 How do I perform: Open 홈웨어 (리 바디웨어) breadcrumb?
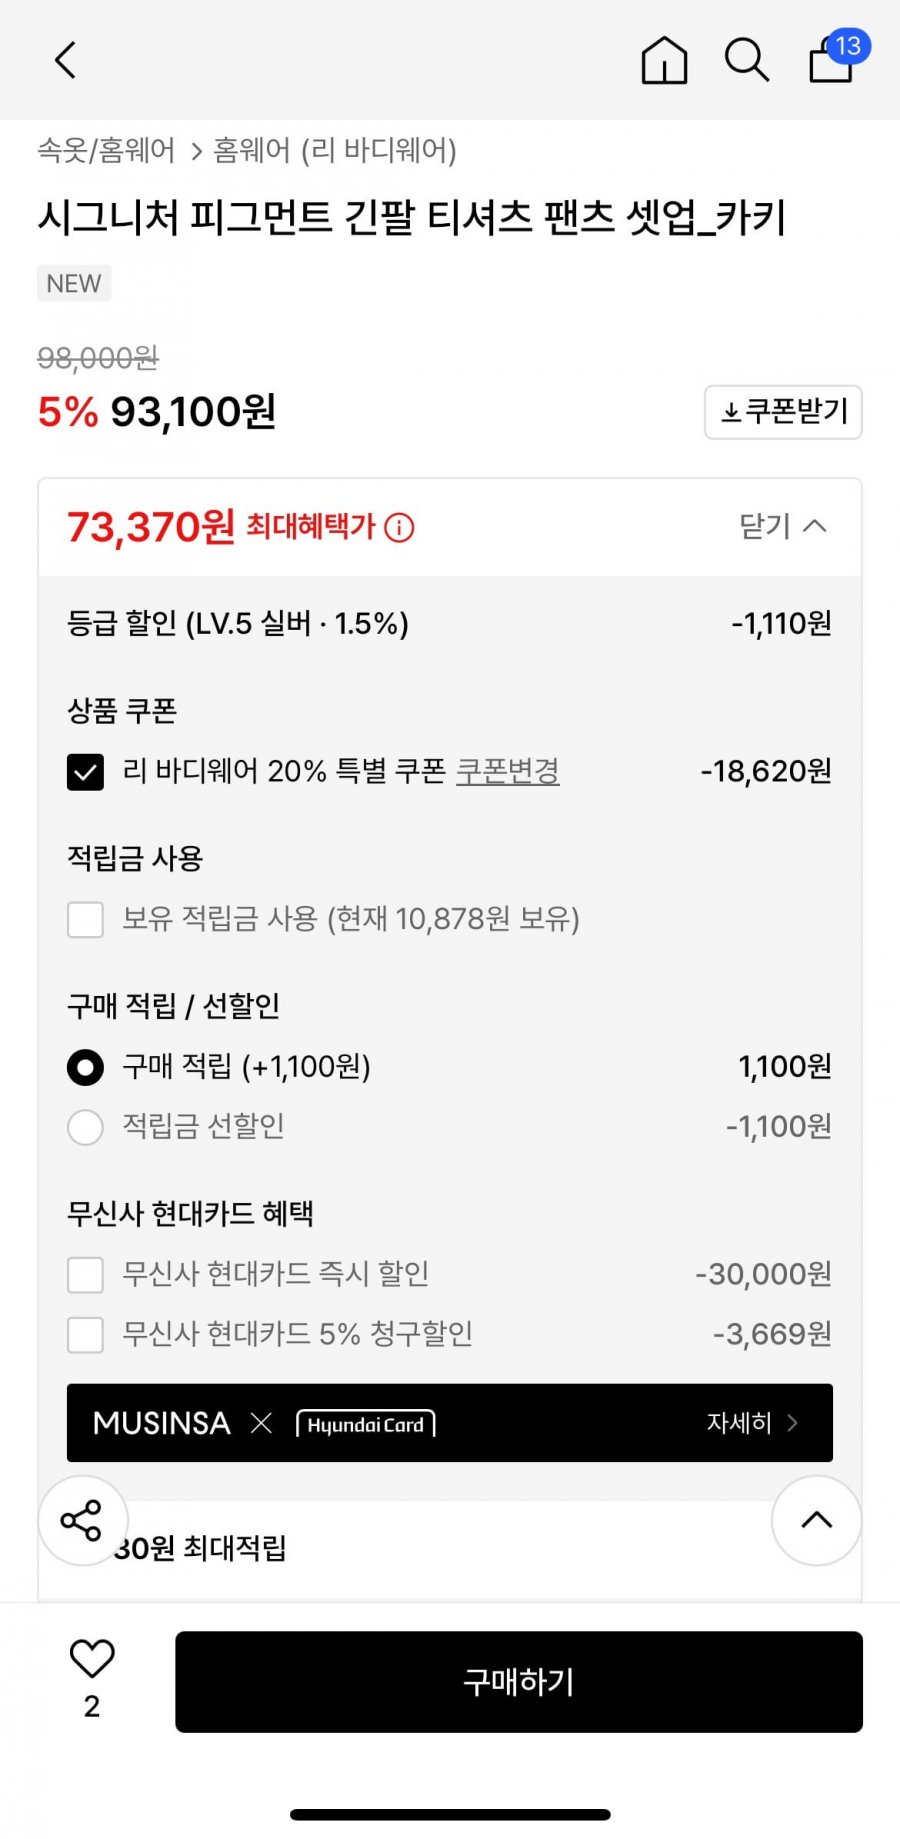[x=335, y=151]
